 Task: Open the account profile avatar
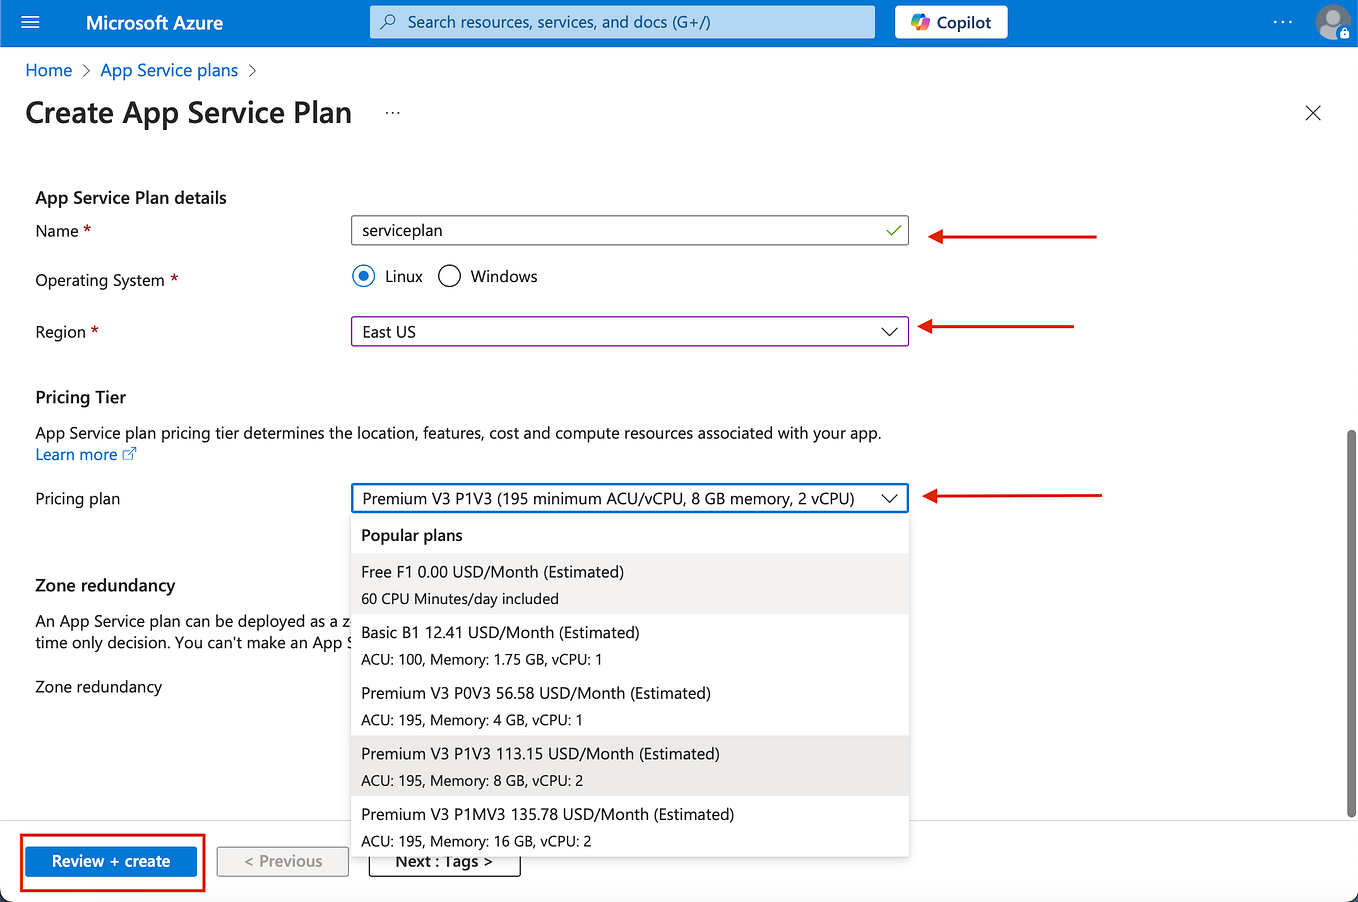[1333, 21]
